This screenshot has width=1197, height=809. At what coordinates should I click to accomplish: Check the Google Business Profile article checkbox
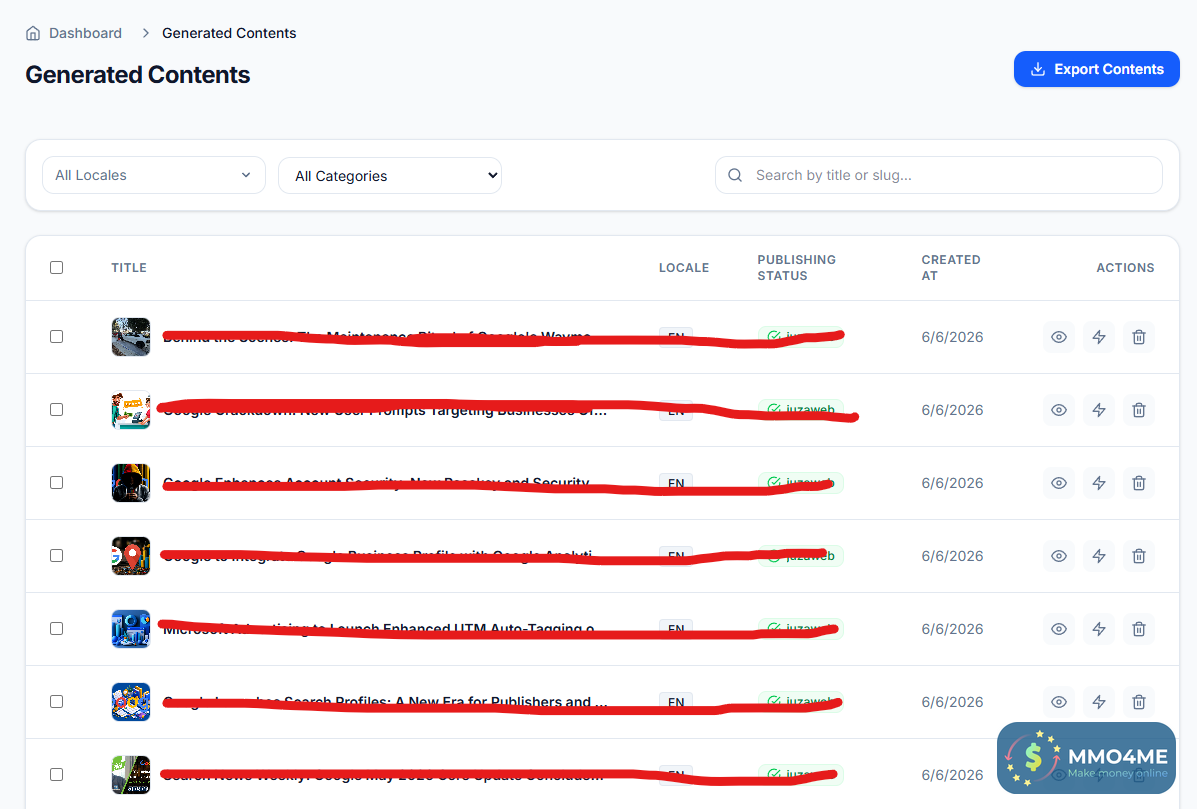click(56, 556)
